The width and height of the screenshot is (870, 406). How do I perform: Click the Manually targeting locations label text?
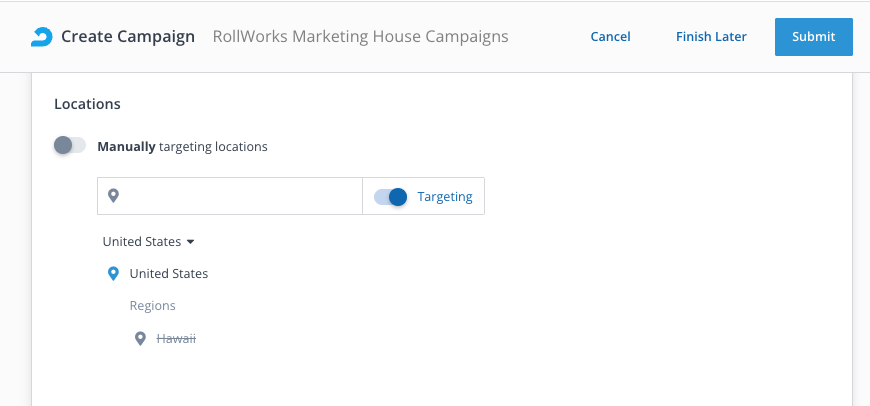[182, 146]
